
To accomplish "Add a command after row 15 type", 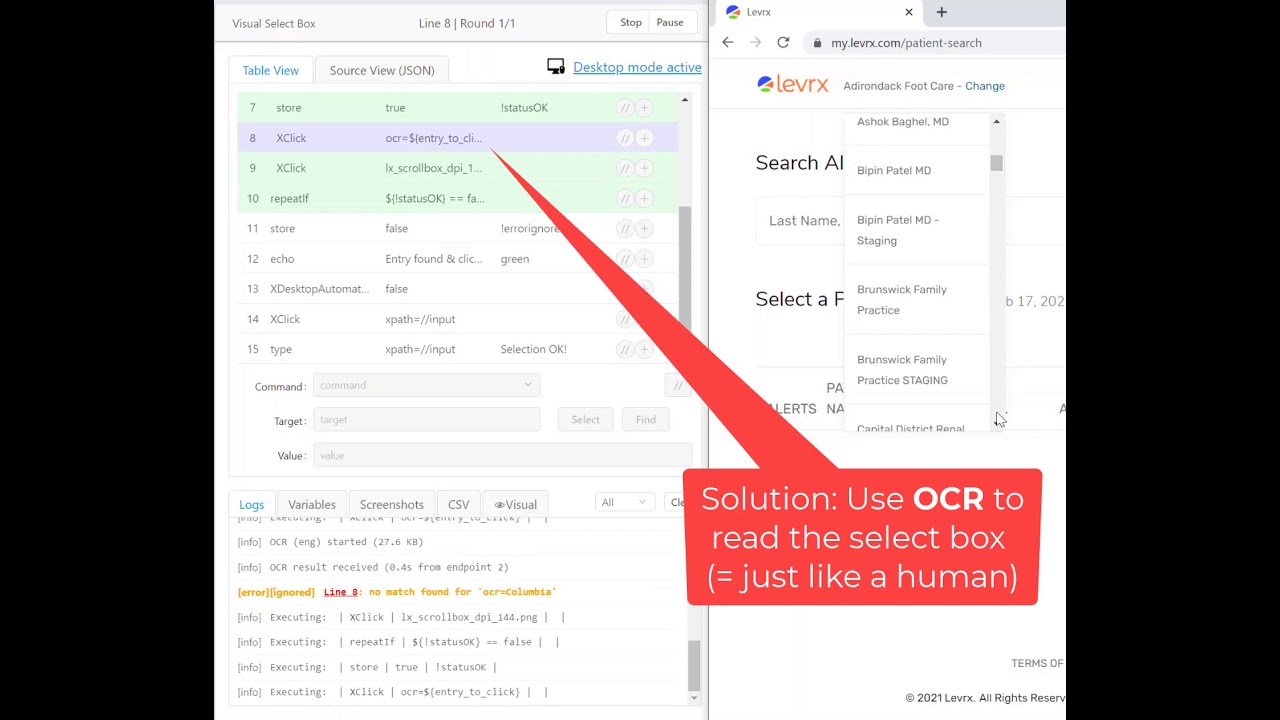I will click(x=644, y=349).
